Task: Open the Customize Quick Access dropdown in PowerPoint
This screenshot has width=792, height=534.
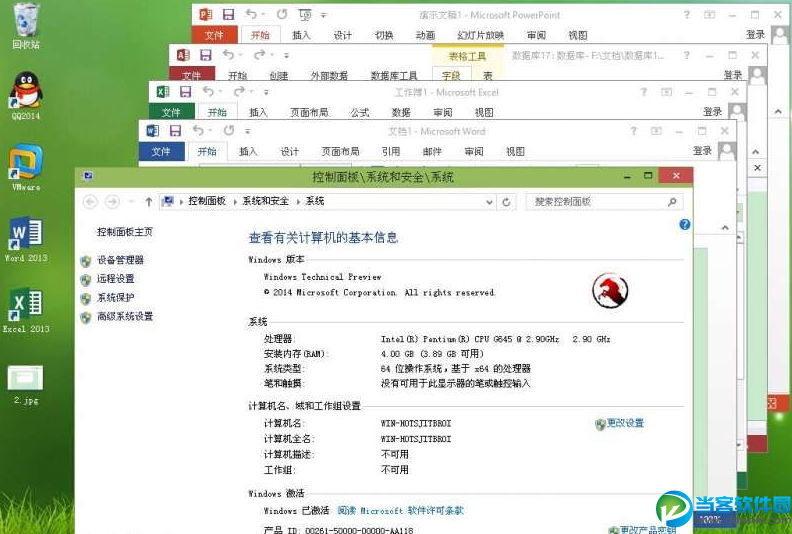Action: [x=324, y=15]
